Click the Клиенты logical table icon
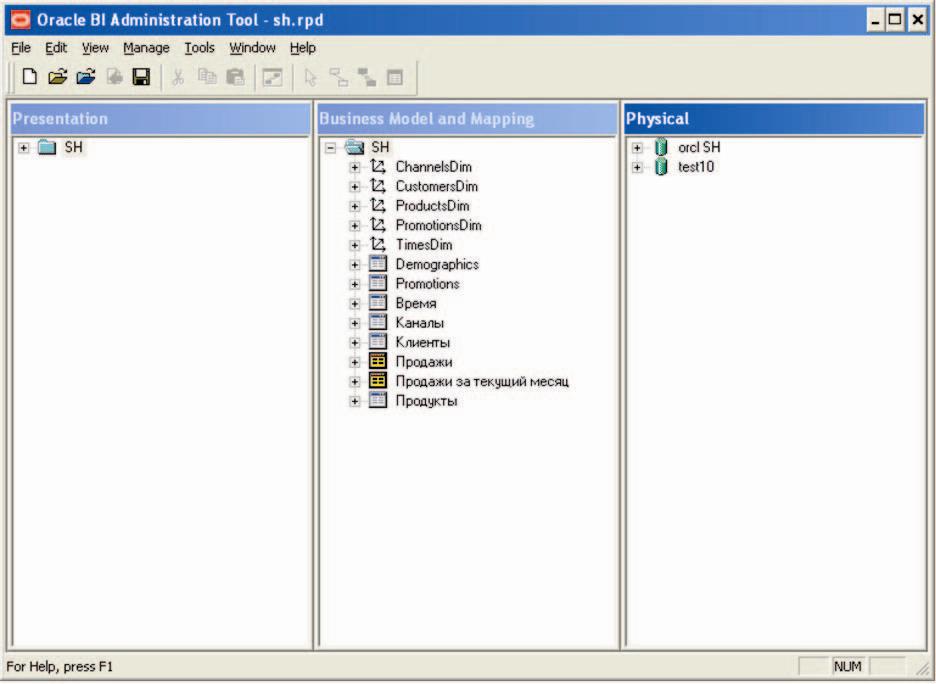936x684 pixels. [x=378, y=341]
